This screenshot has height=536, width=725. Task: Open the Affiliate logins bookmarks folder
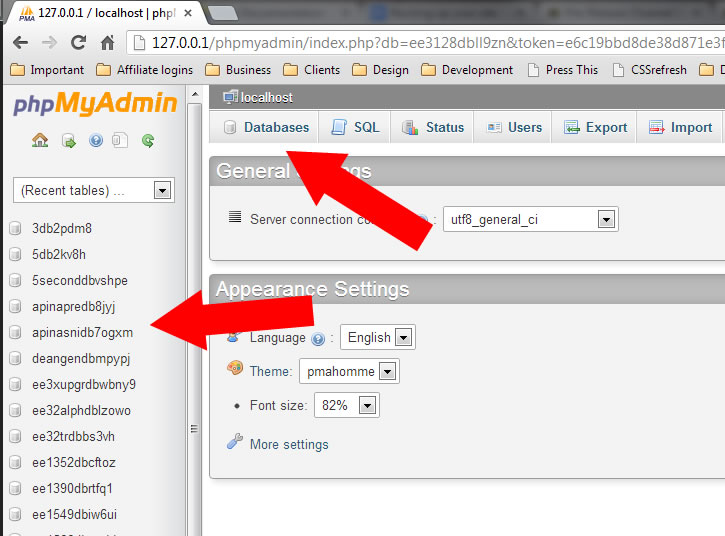(144, 70)
